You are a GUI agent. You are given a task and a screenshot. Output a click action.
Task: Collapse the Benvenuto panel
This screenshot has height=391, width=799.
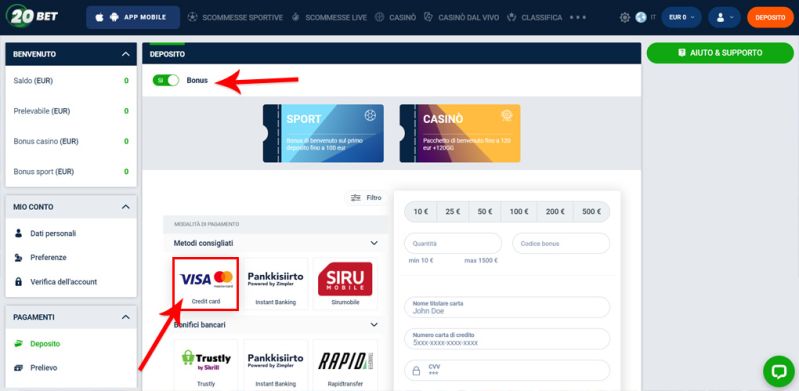(x=126, y=54)
